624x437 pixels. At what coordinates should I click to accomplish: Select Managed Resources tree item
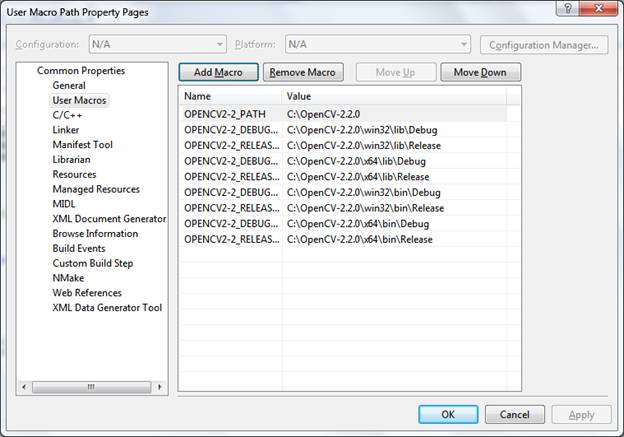[96, 189]
